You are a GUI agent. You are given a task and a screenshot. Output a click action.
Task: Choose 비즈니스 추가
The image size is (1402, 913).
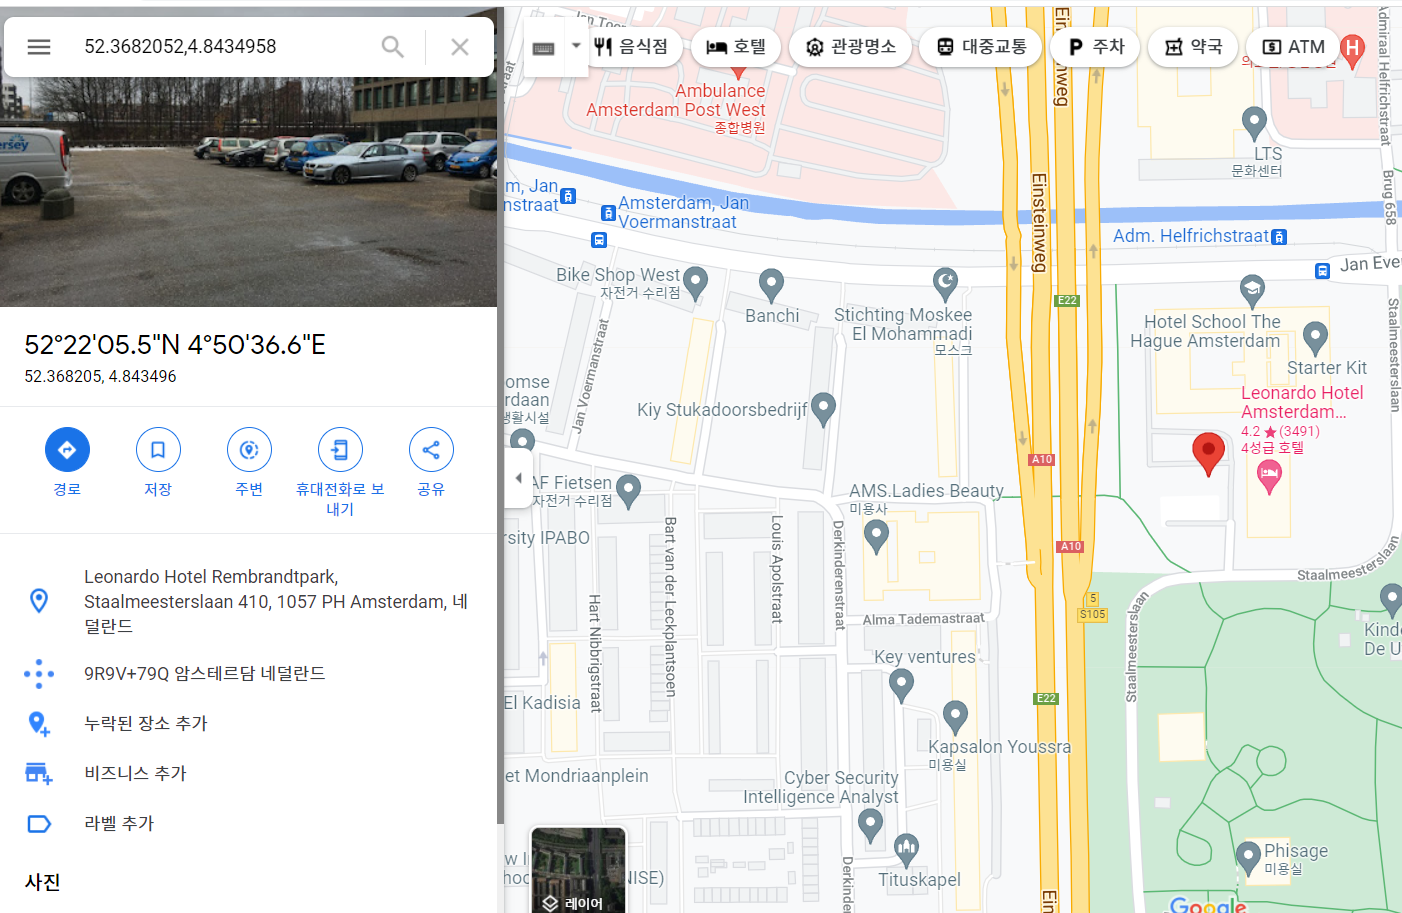coord(248,773)
